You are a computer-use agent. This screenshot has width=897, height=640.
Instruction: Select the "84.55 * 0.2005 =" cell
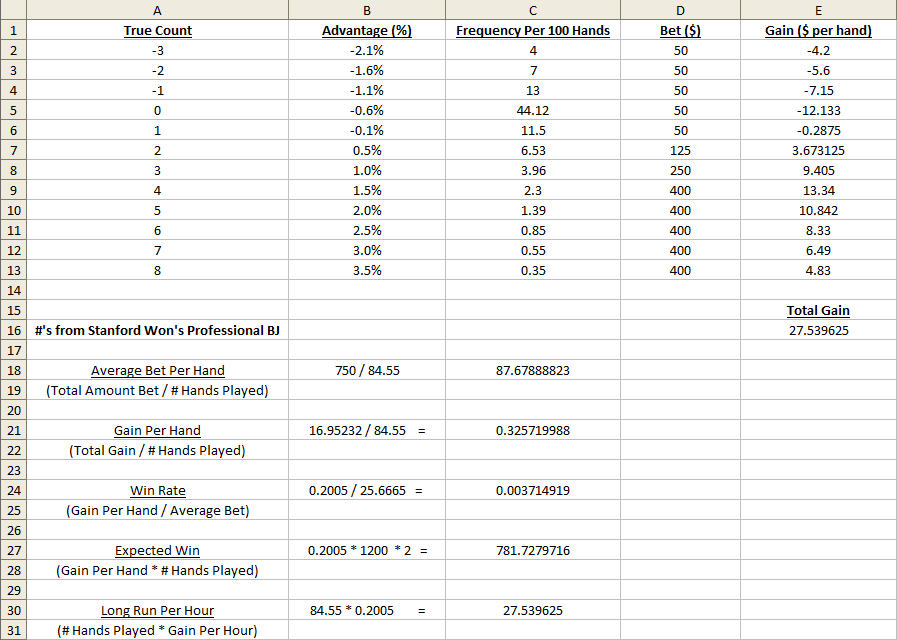[367, 611]
